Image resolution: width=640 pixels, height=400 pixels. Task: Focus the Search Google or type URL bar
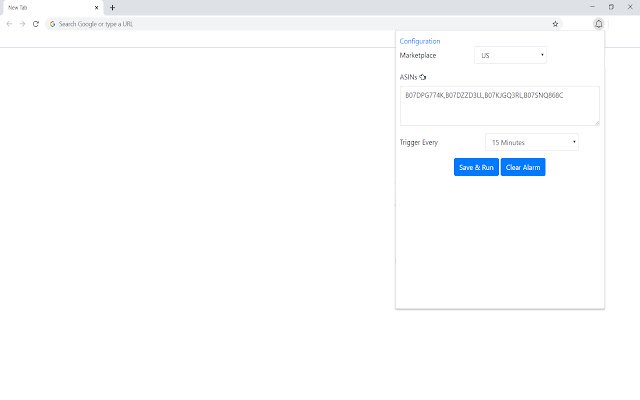[302, 24]
